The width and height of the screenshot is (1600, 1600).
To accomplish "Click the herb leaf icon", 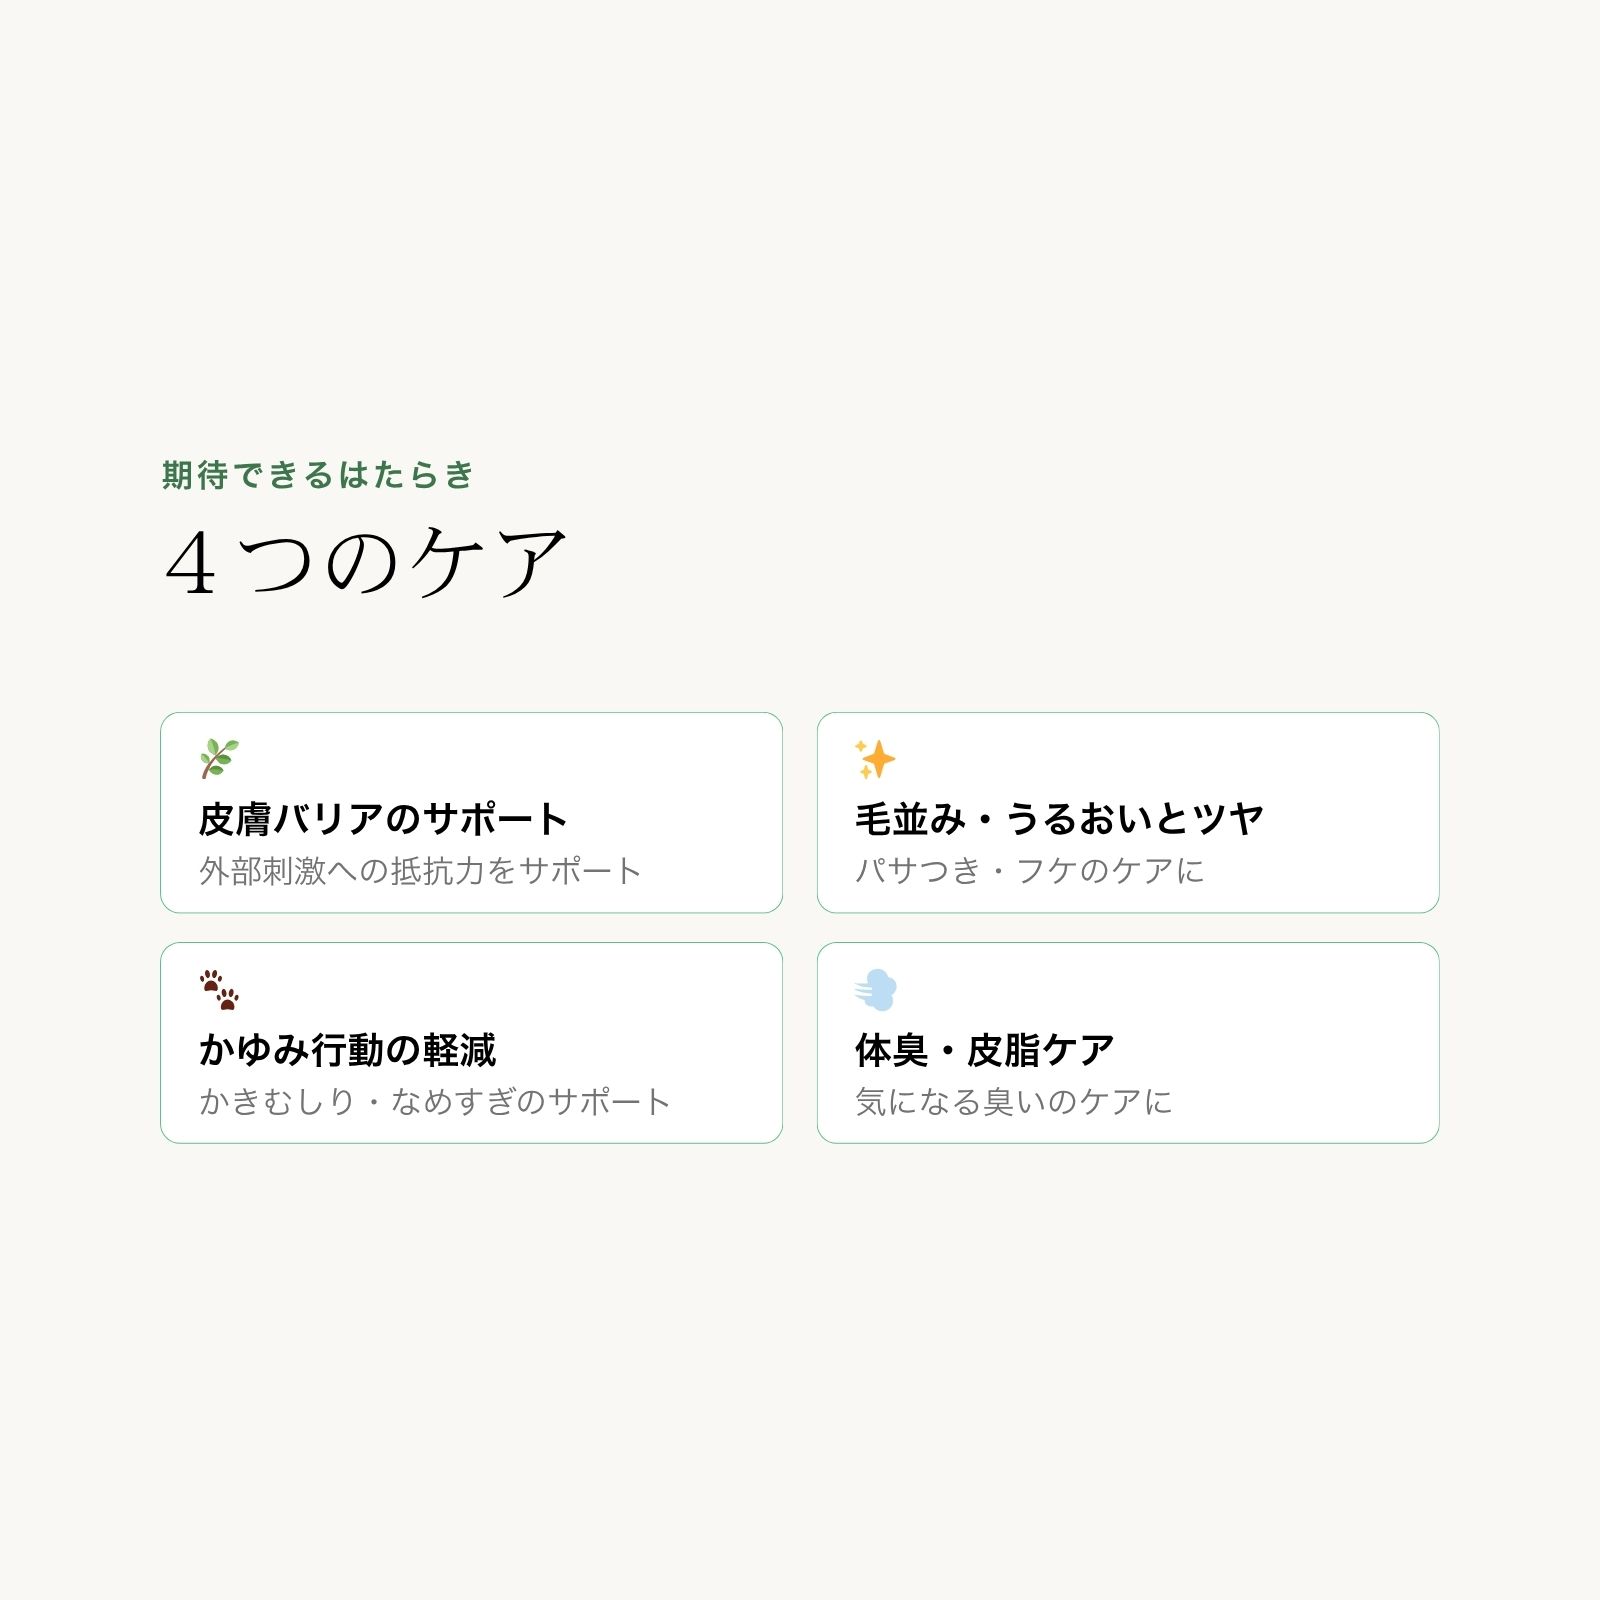I will (219, 759).
